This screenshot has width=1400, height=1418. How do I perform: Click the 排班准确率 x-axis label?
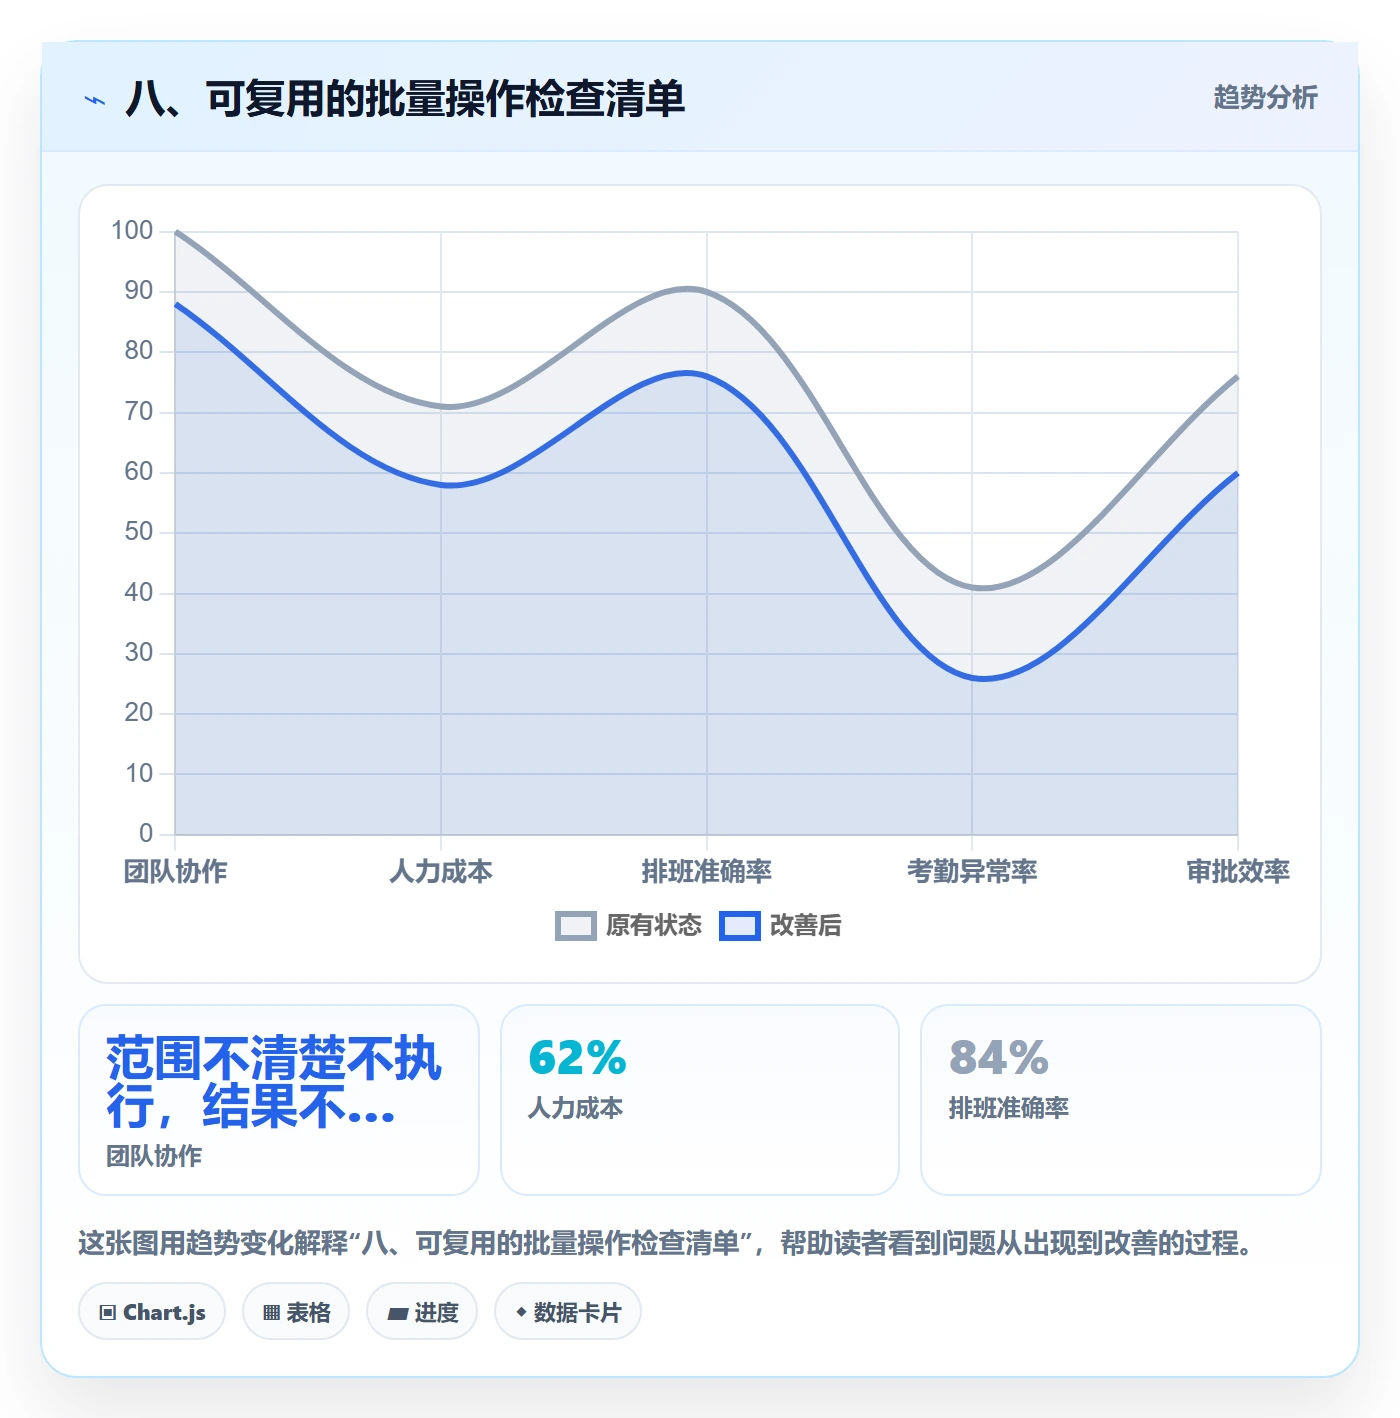(x=707, y=871)
